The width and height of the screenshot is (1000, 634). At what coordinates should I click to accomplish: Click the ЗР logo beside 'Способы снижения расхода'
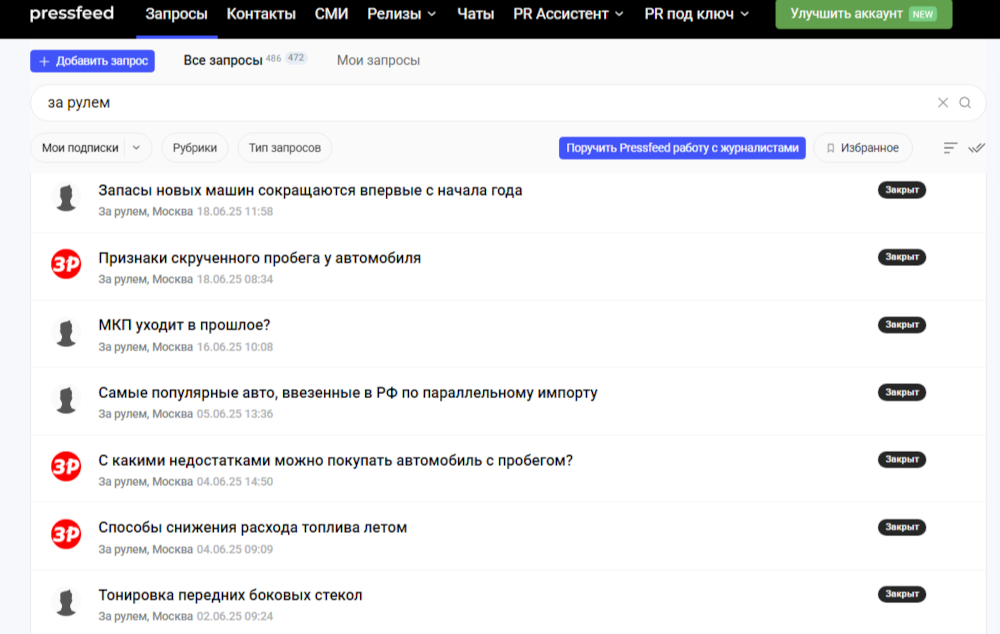pos(66,534)
